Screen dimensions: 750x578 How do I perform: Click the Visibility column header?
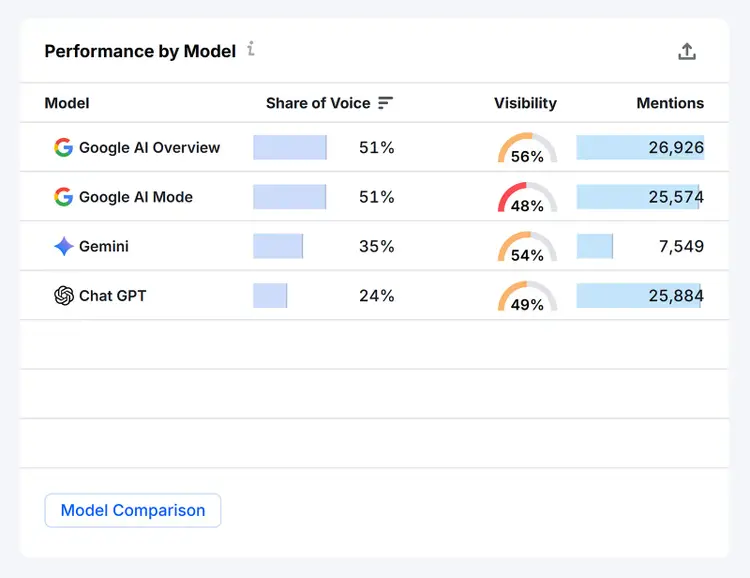(525, 103)
